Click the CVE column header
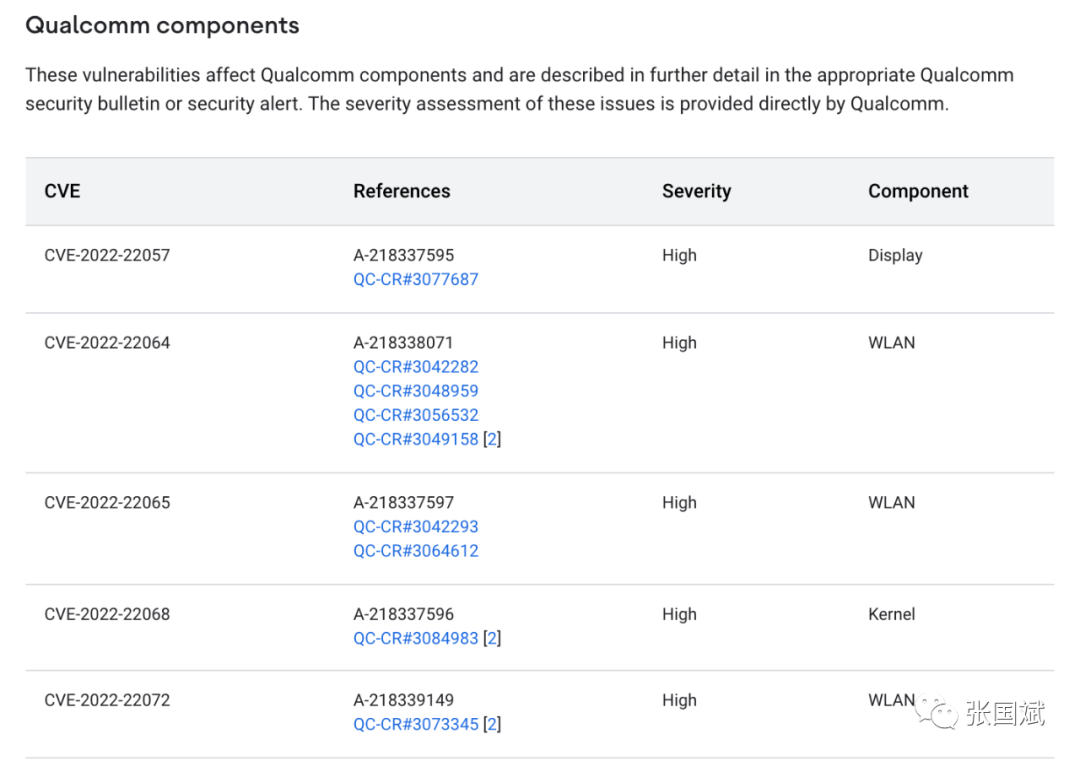Viewport: 1080px width, 761px height. (62, 191)
